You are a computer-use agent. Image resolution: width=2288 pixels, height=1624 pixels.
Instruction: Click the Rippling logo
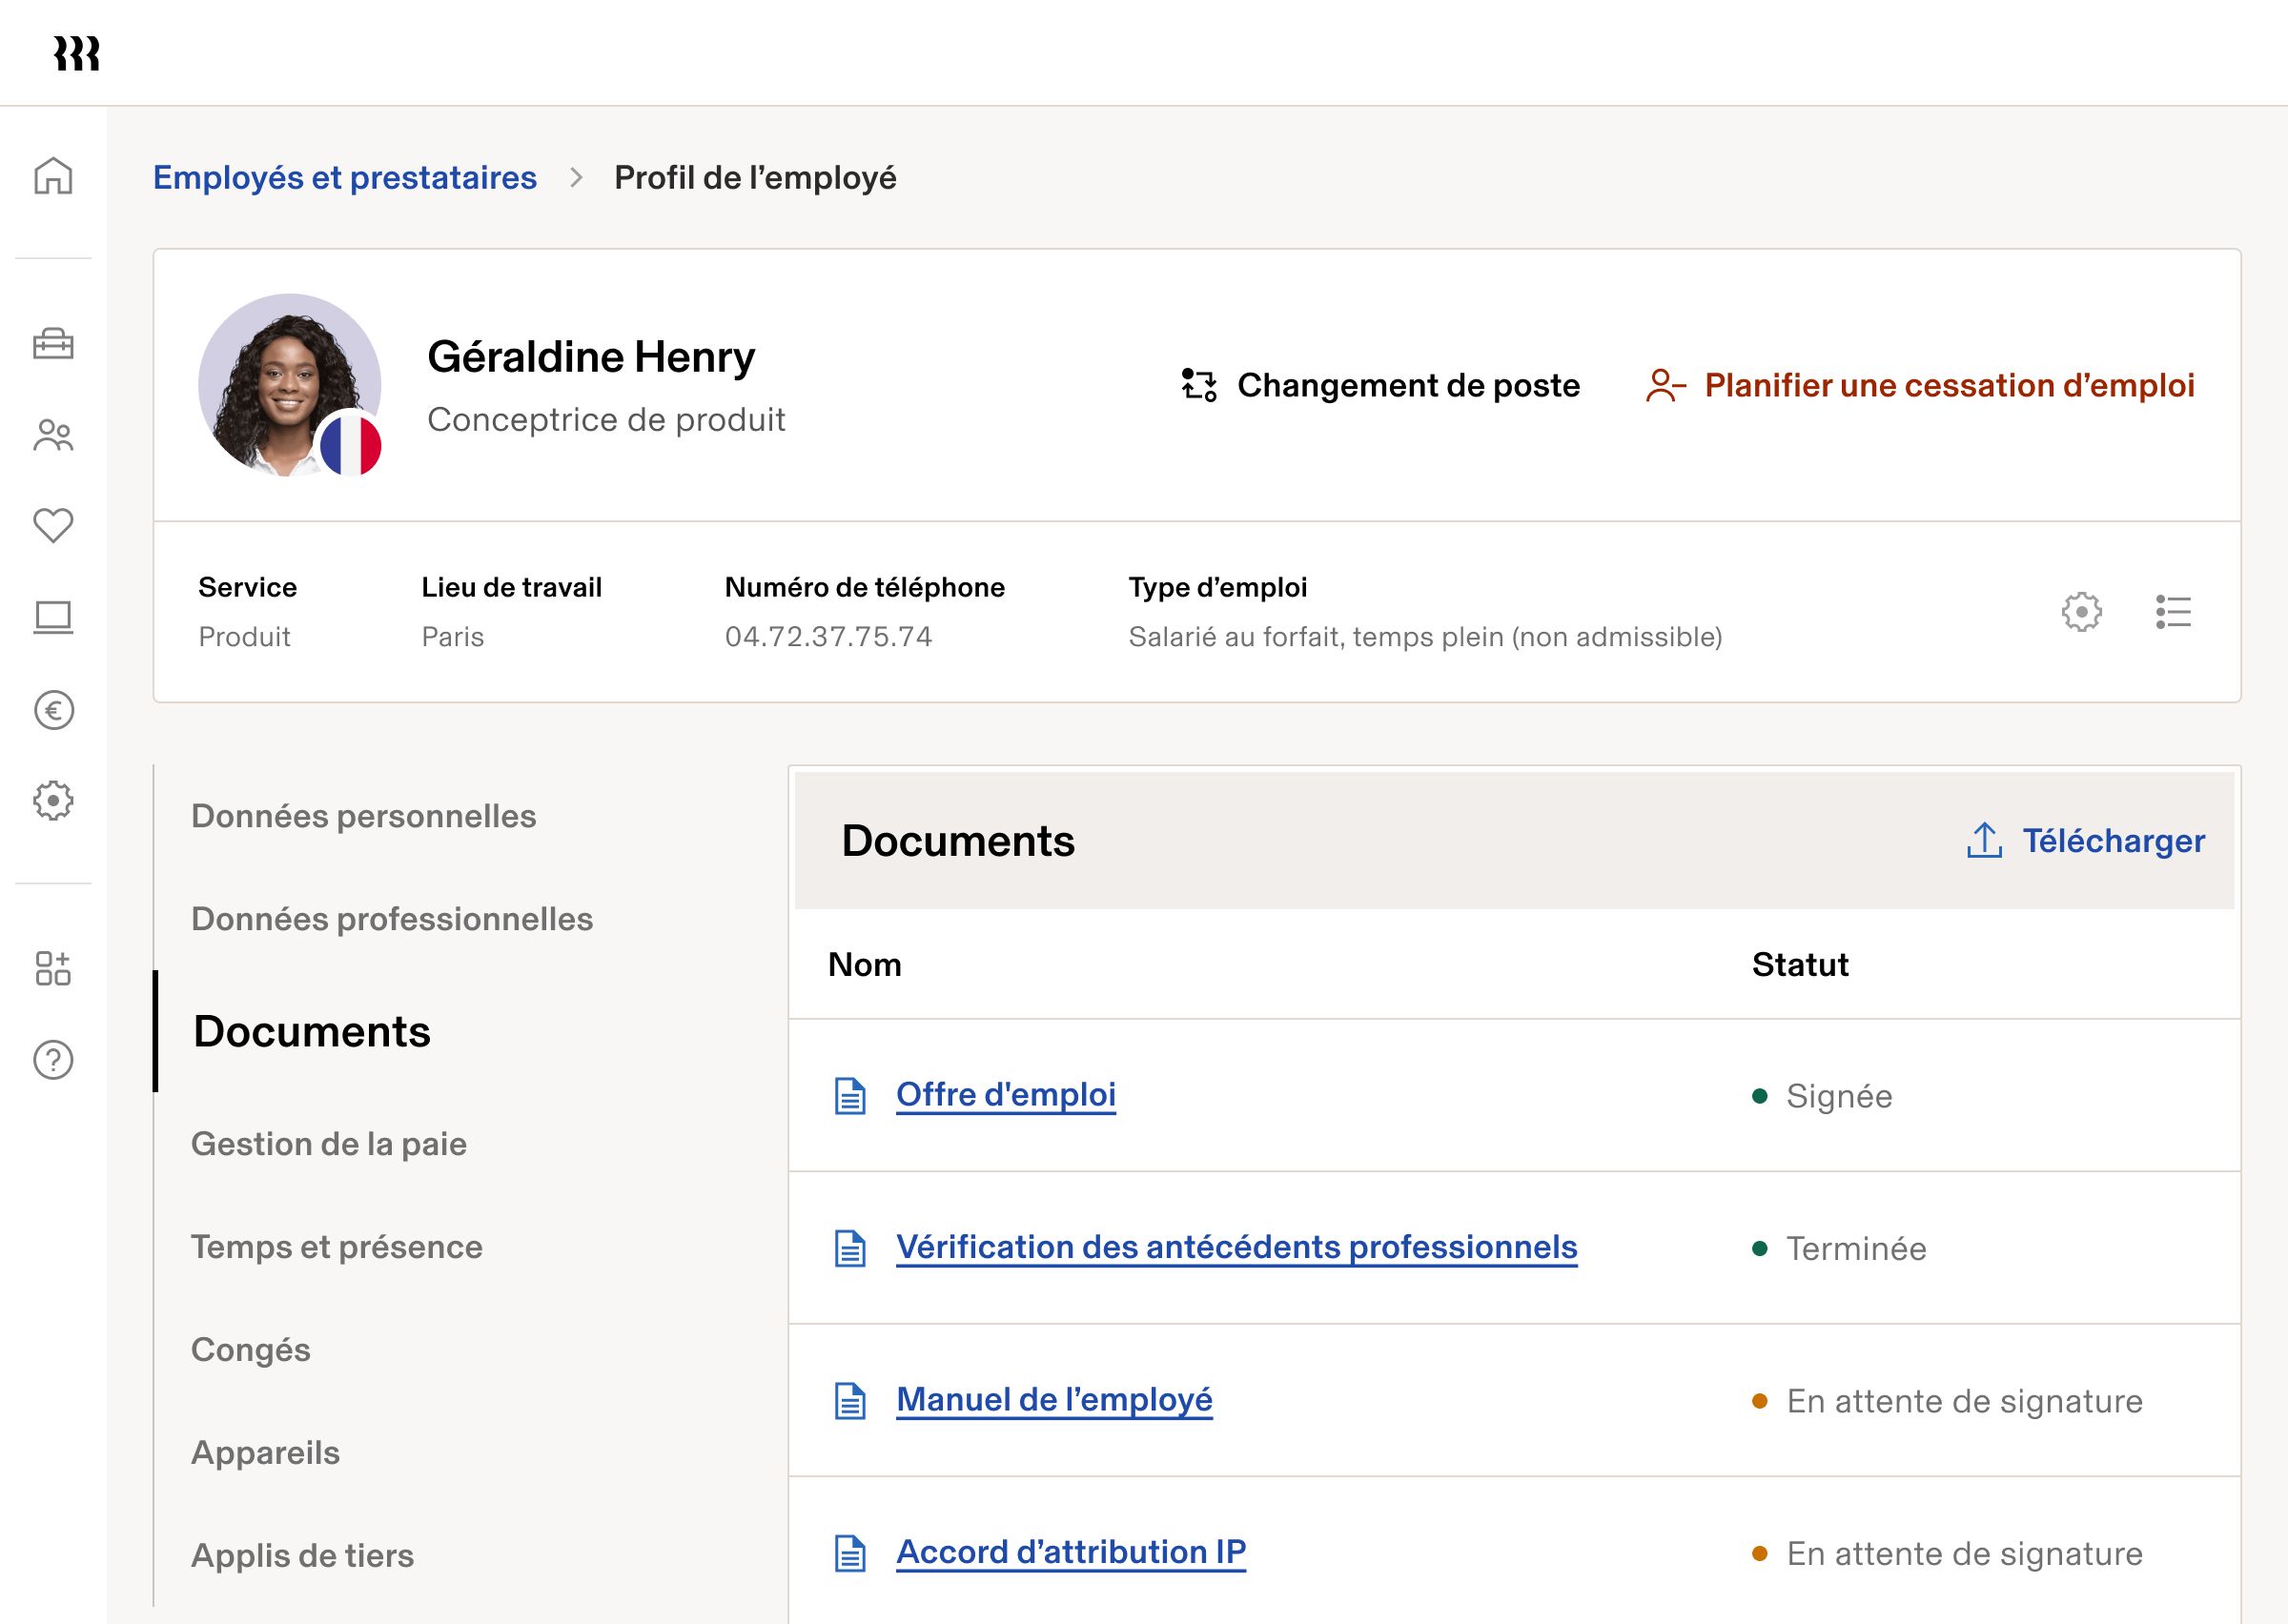point(79,54)
